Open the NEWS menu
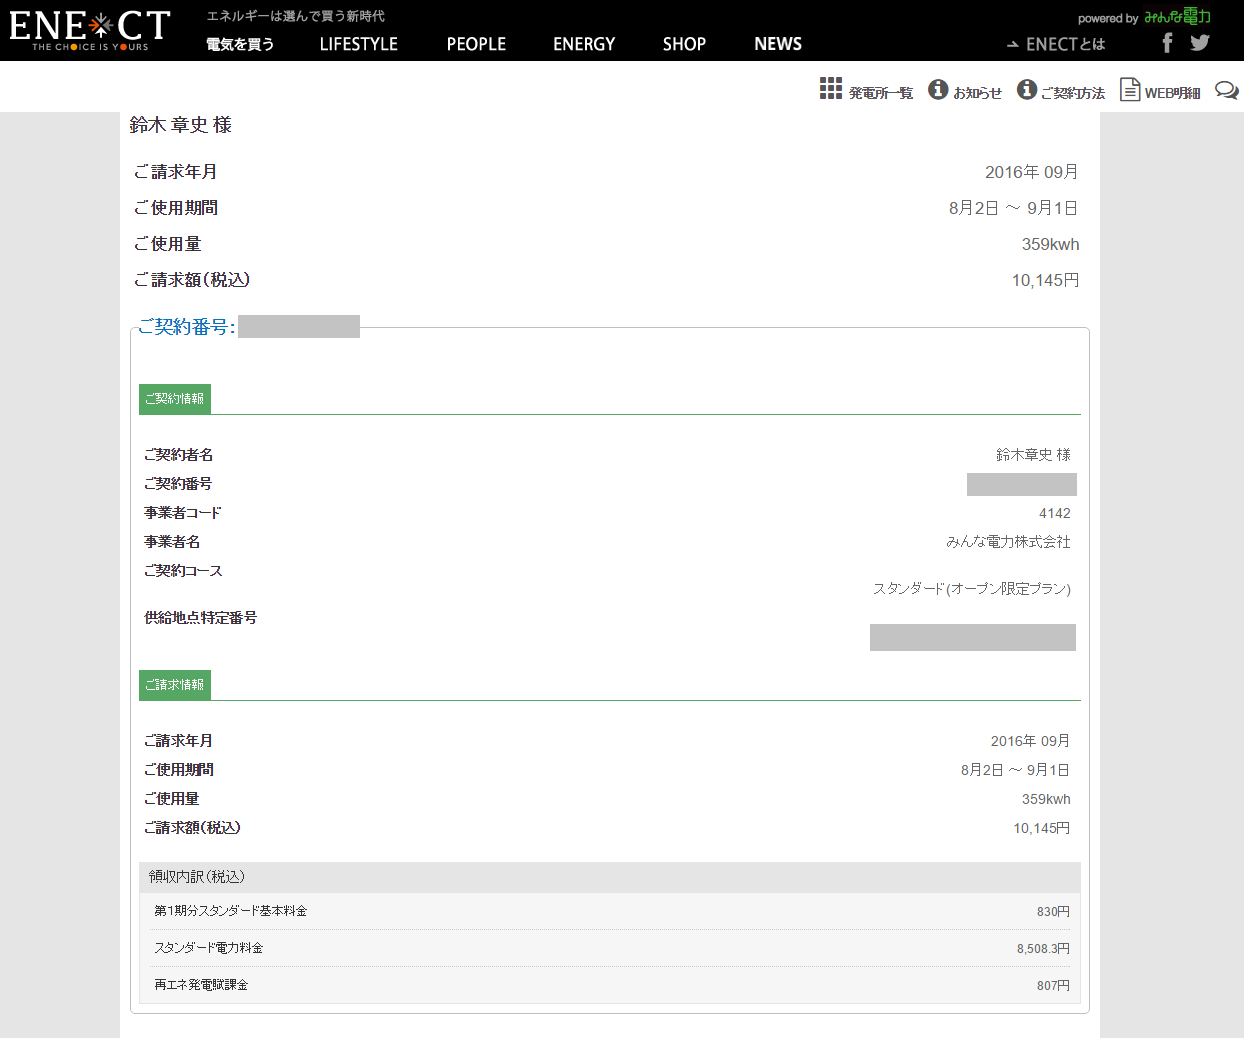Viewport: 1244px width, 1038px height. tap(778, 44)
